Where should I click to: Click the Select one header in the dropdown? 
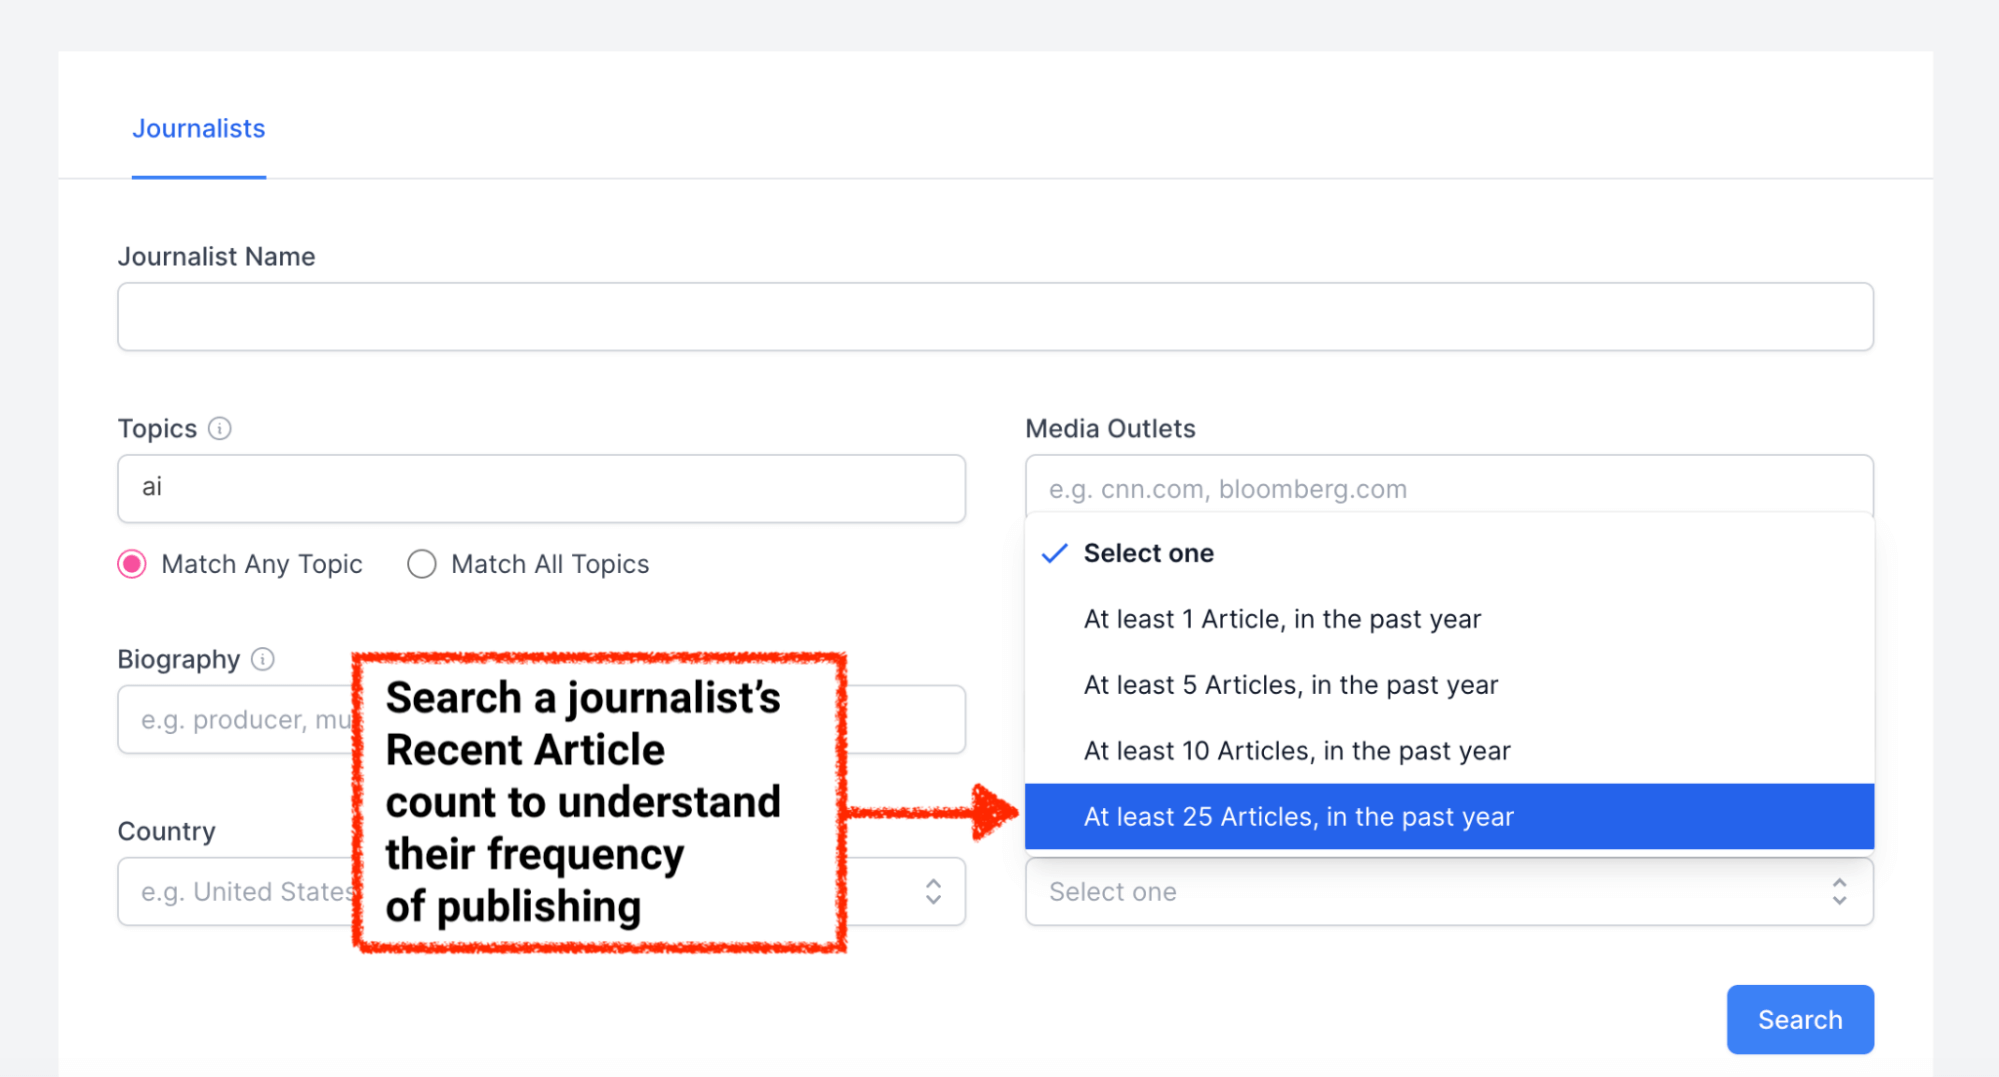coord(1148,552)
